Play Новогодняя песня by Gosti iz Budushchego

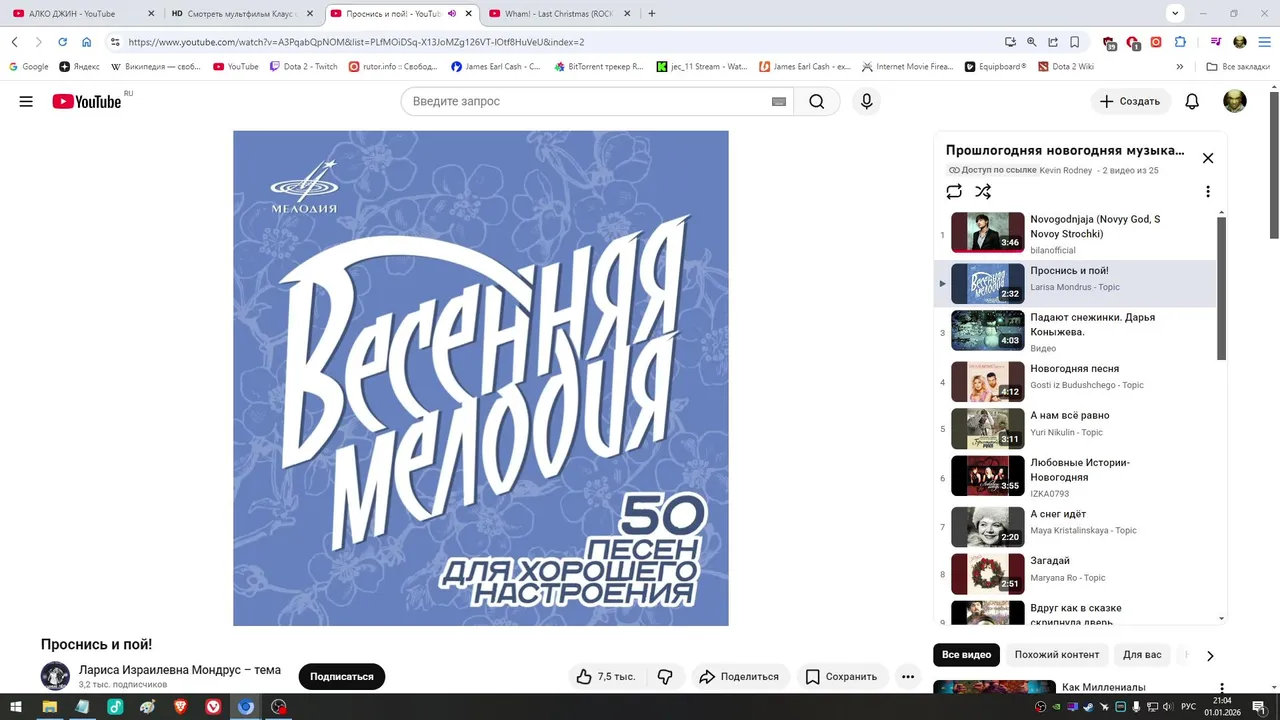pyautogui.click(x=1075, y=381)
